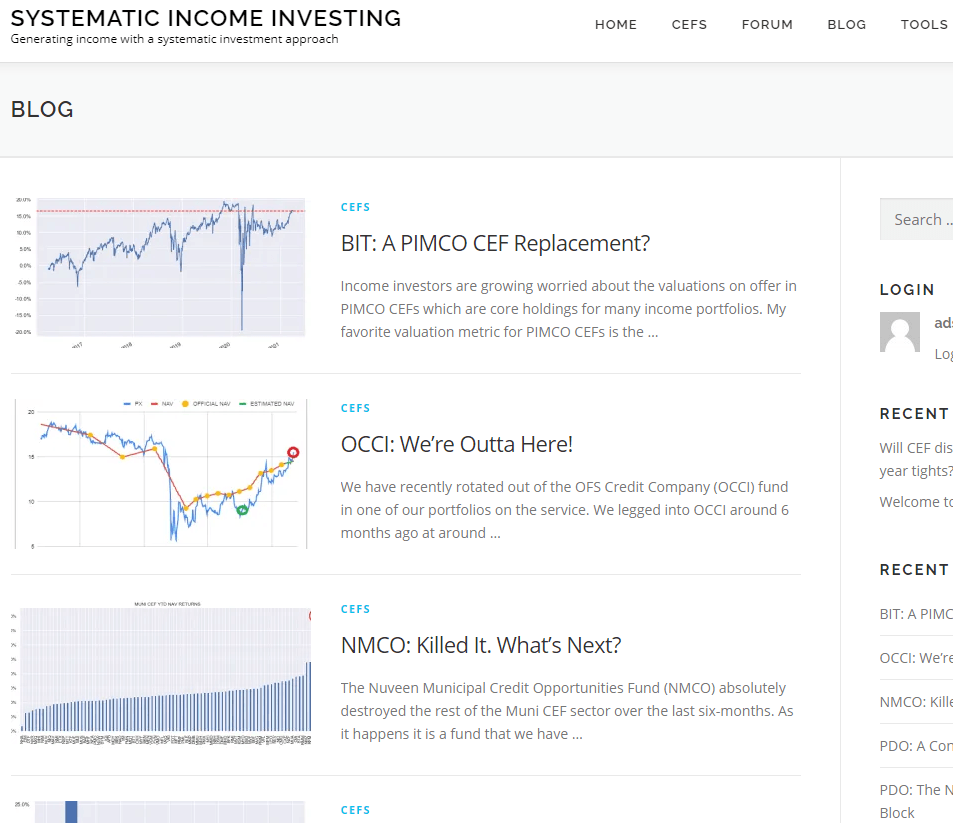
Task: Click the OCCI price and NAV chart thumbnail
Action: [160, 473]
